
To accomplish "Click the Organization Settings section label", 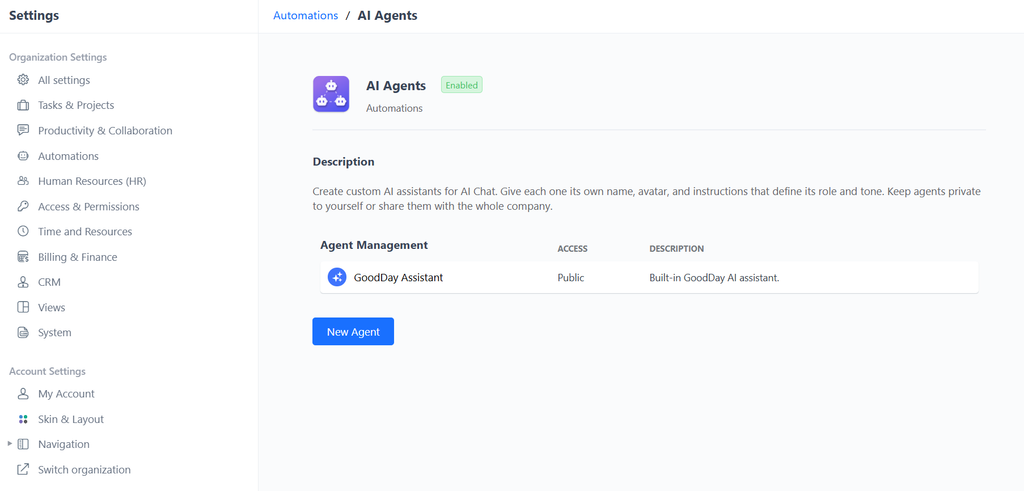I will pos(58,57).
